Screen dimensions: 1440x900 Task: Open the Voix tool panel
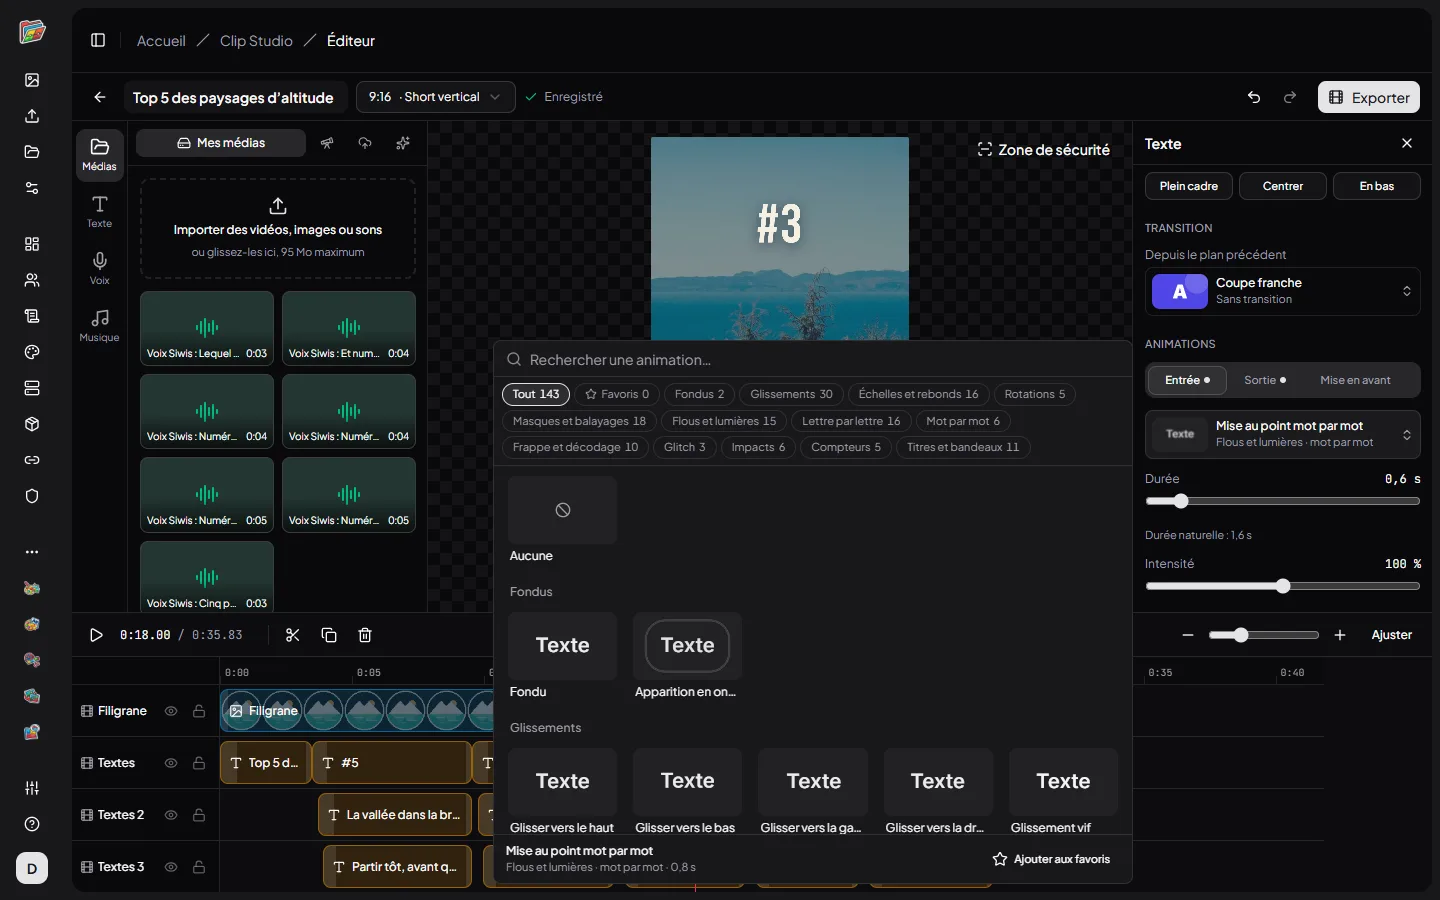tap(100, 269)
